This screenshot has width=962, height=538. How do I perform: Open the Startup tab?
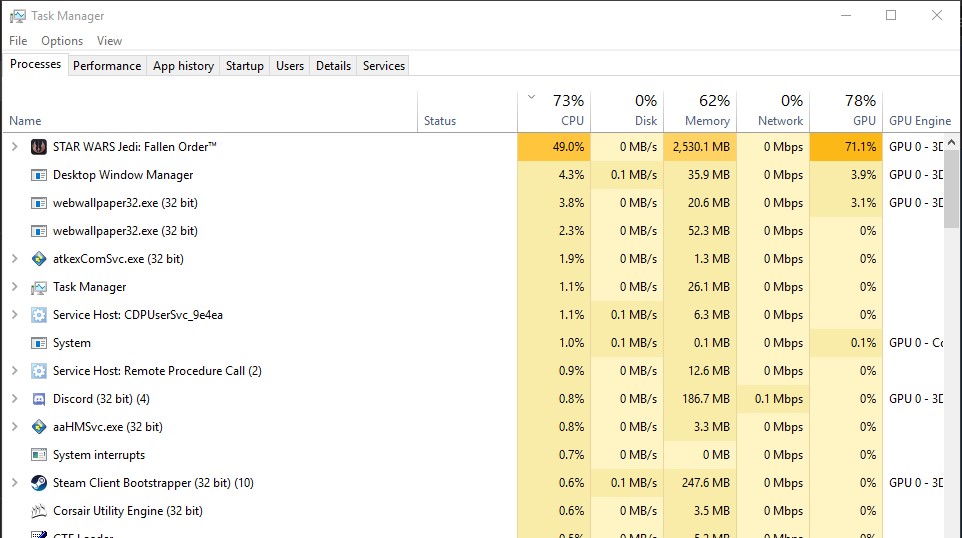[x=244, y=66]
